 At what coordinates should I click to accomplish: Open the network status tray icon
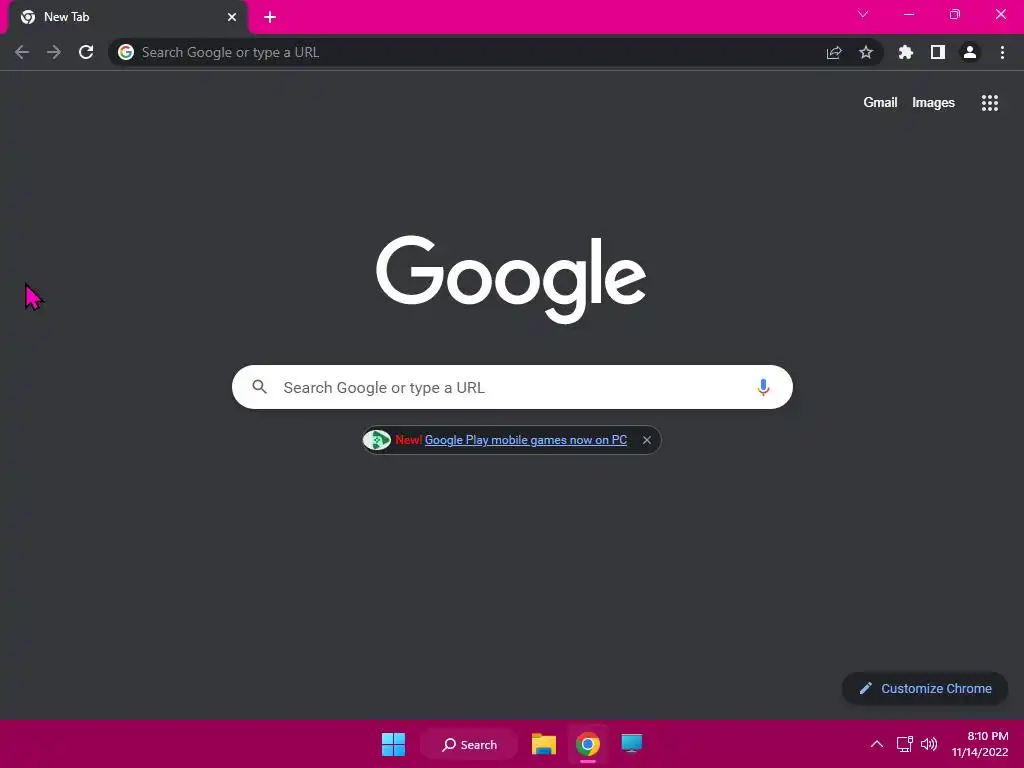904,744
